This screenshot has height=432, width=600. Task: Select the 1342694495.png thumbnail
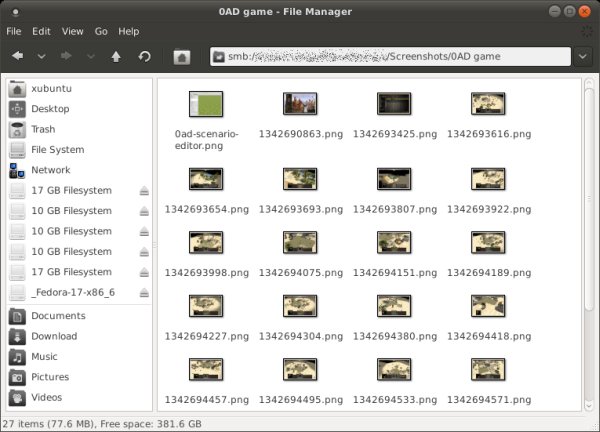300,370
